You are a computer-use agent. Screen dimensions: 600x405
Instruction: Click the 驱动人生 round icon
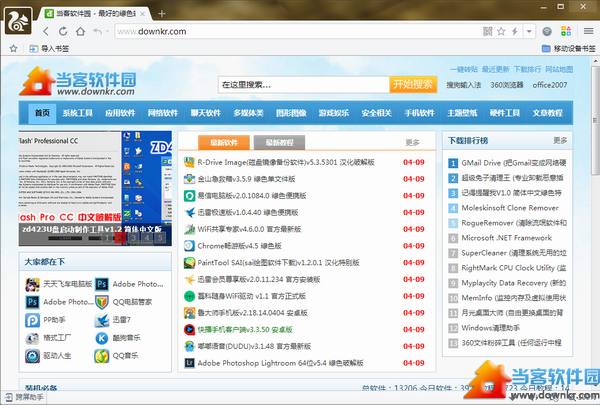click(x=33, y=356)
